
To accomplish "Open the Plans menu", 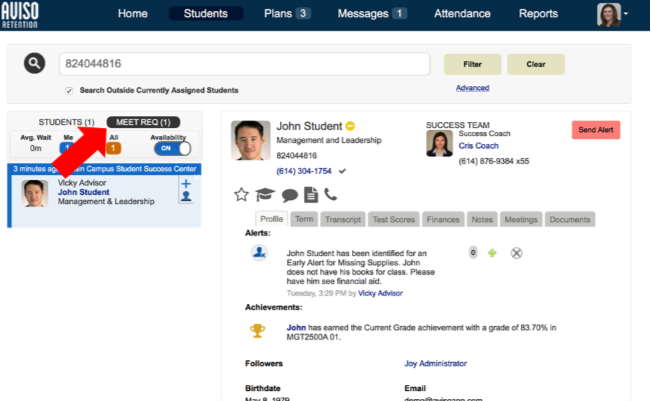I will coord(287,13).
